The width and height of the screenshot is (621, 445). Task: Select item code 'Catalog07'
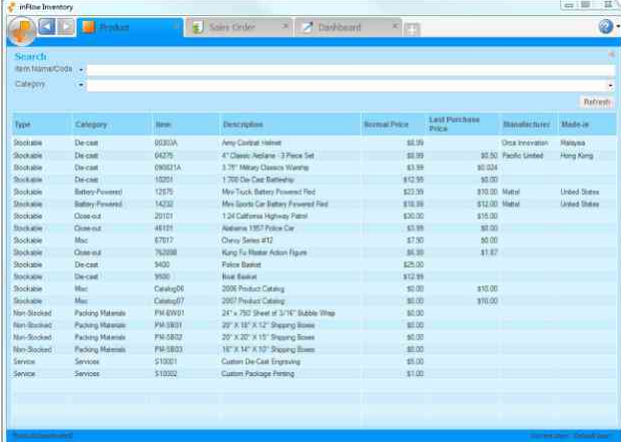coord(169,301)
